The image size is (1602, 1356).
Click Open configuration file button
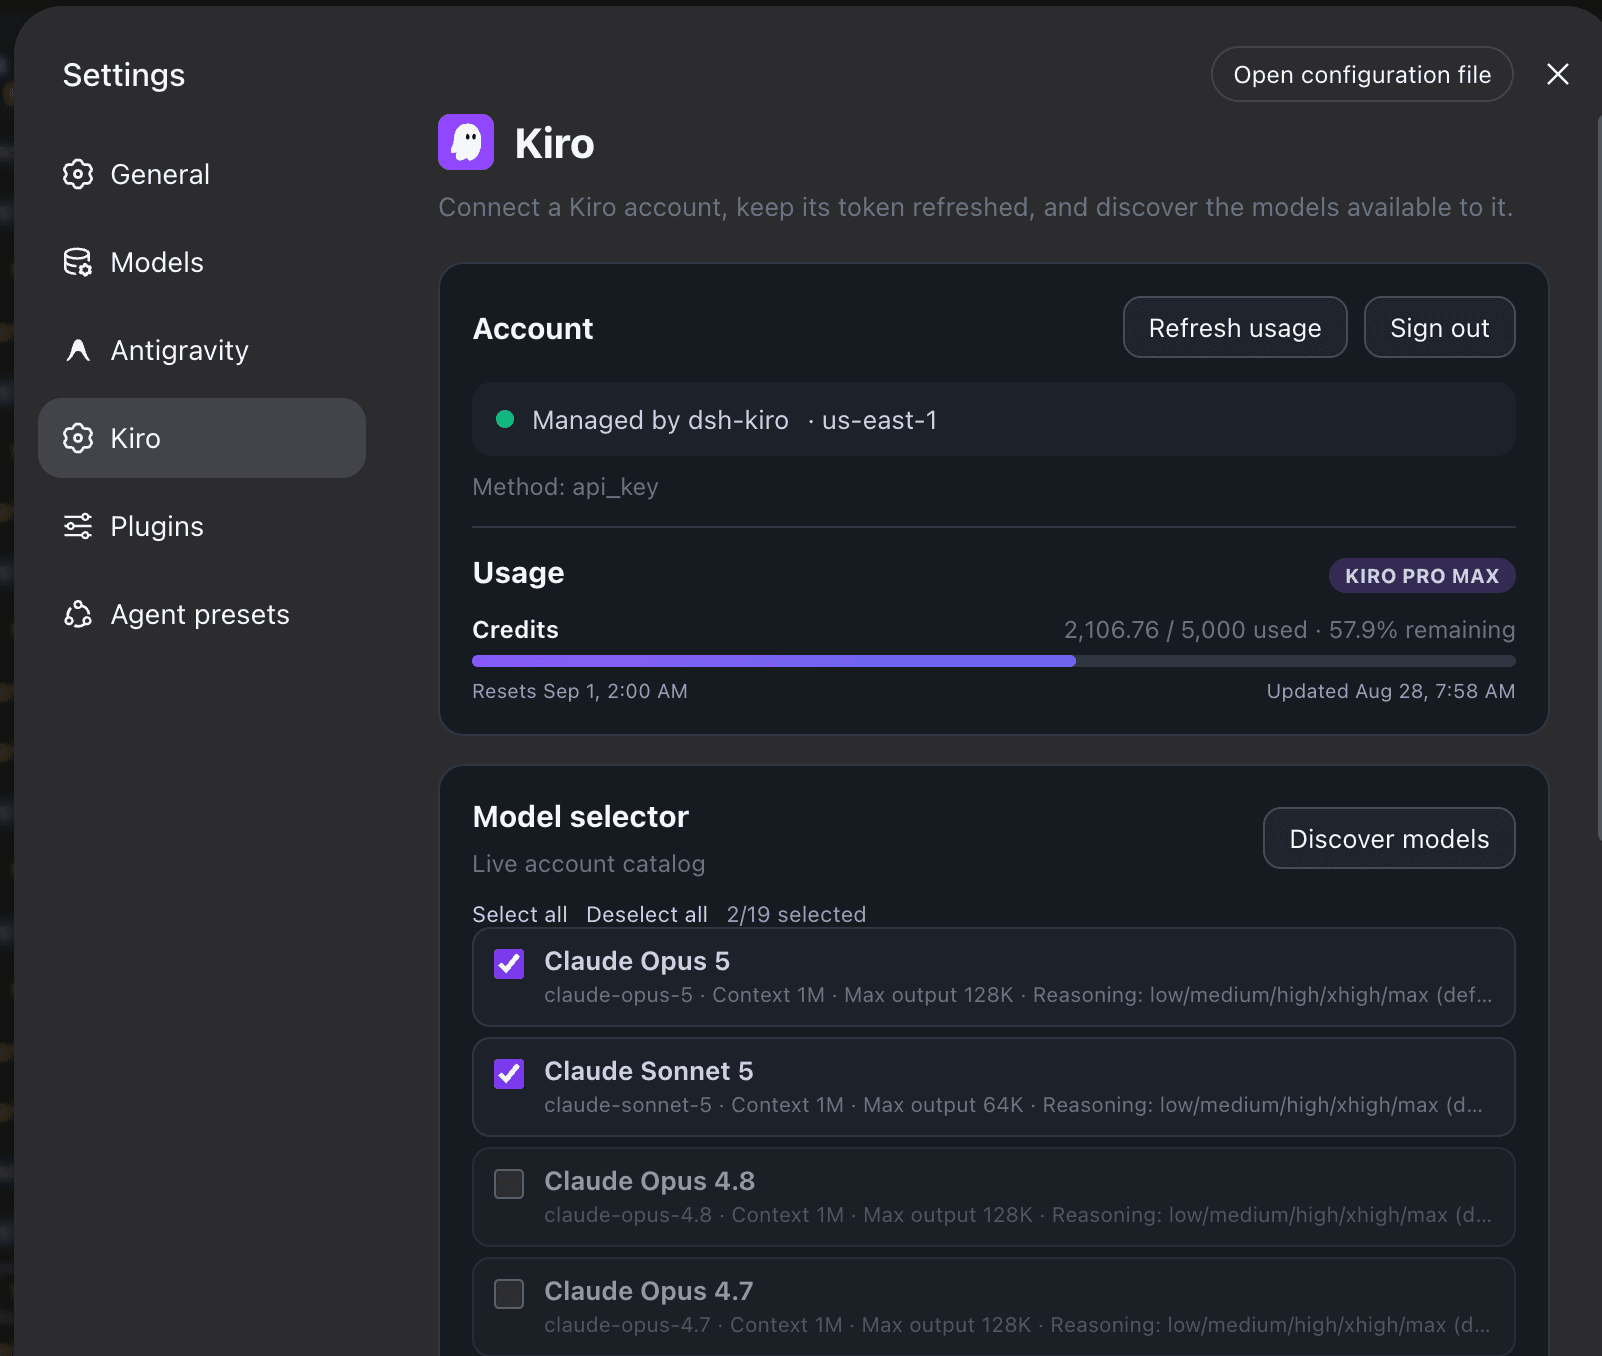(x=1362, y=74)
